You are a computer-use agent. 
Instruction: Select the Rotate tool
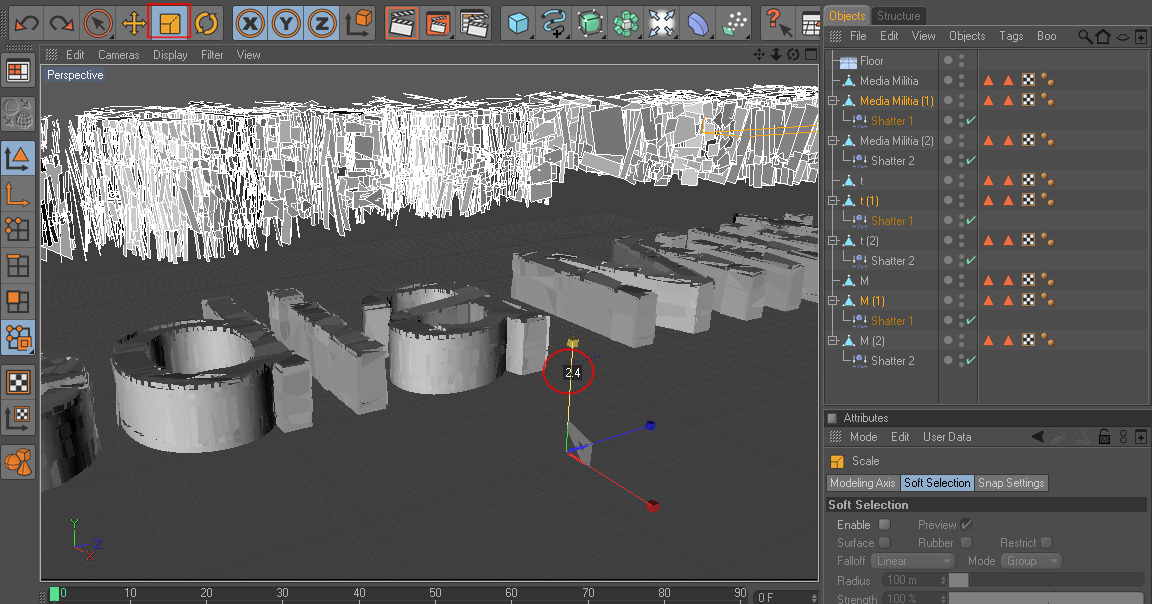click(206, 24)
